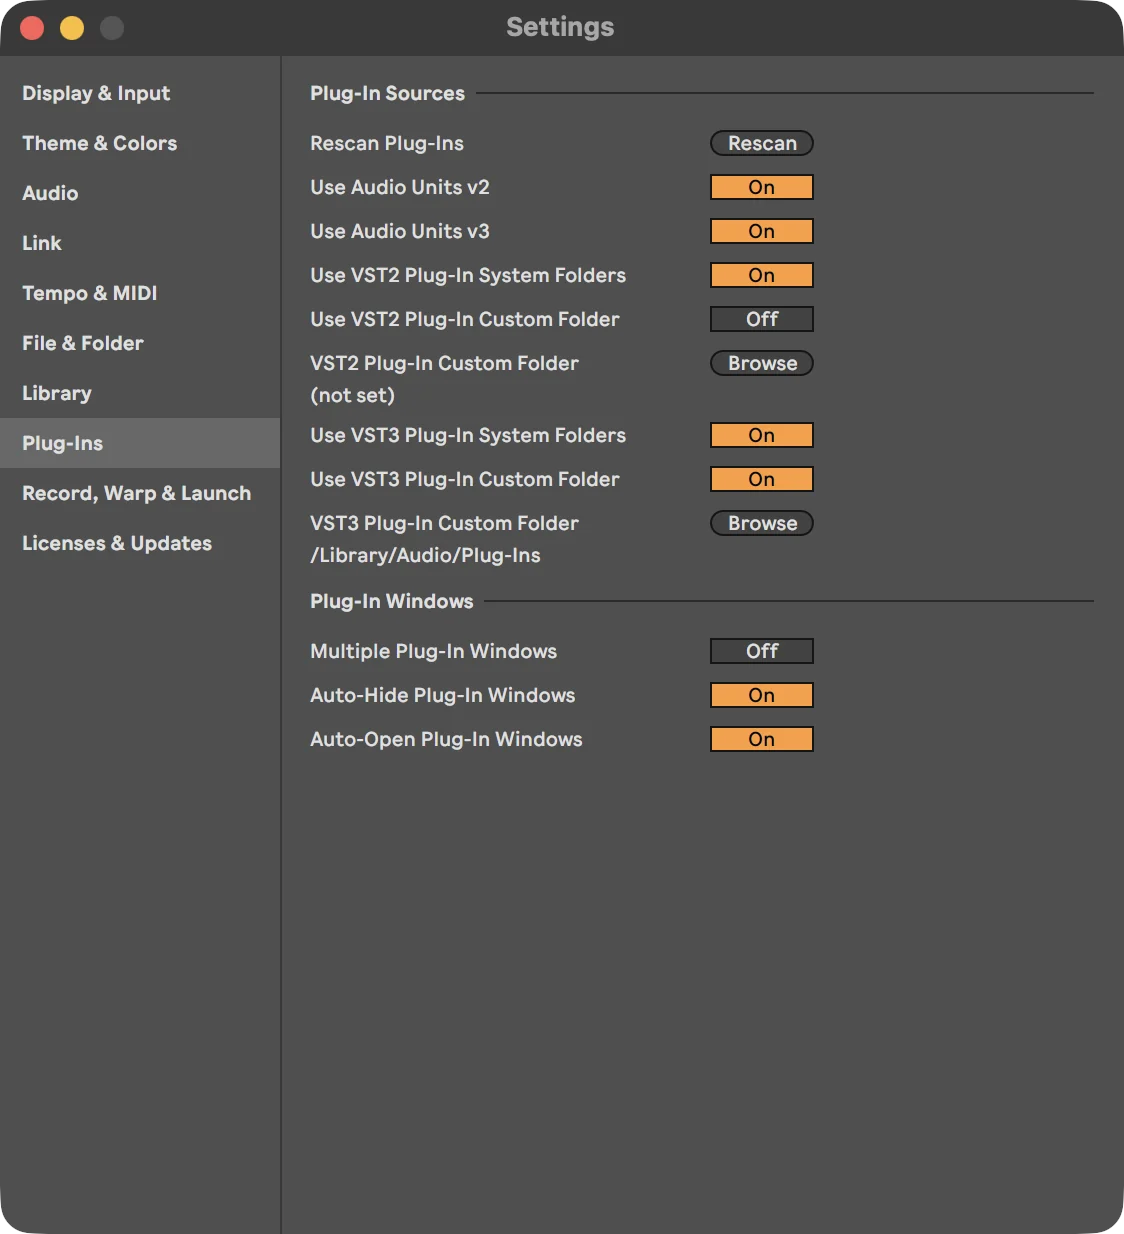Toggle Use VST3 Plug-In System Folders
The image size is (1124, 1234).
click(762, 435)
